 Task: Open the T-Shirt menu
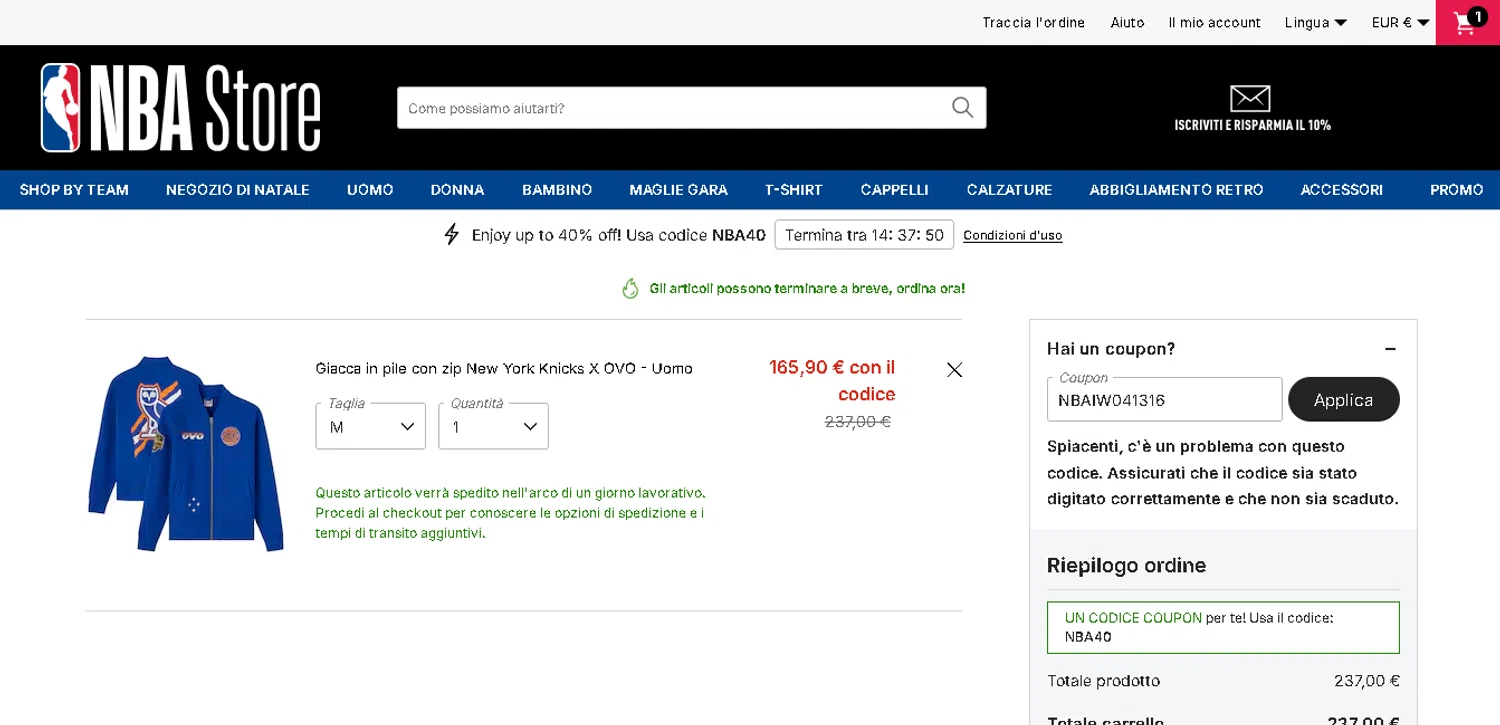point(794,190)
